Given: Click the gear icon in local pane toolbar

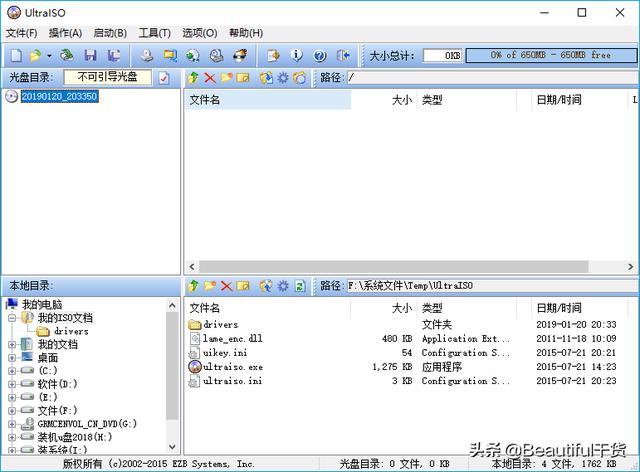Looking at the screenshot, I should [283, 286].
